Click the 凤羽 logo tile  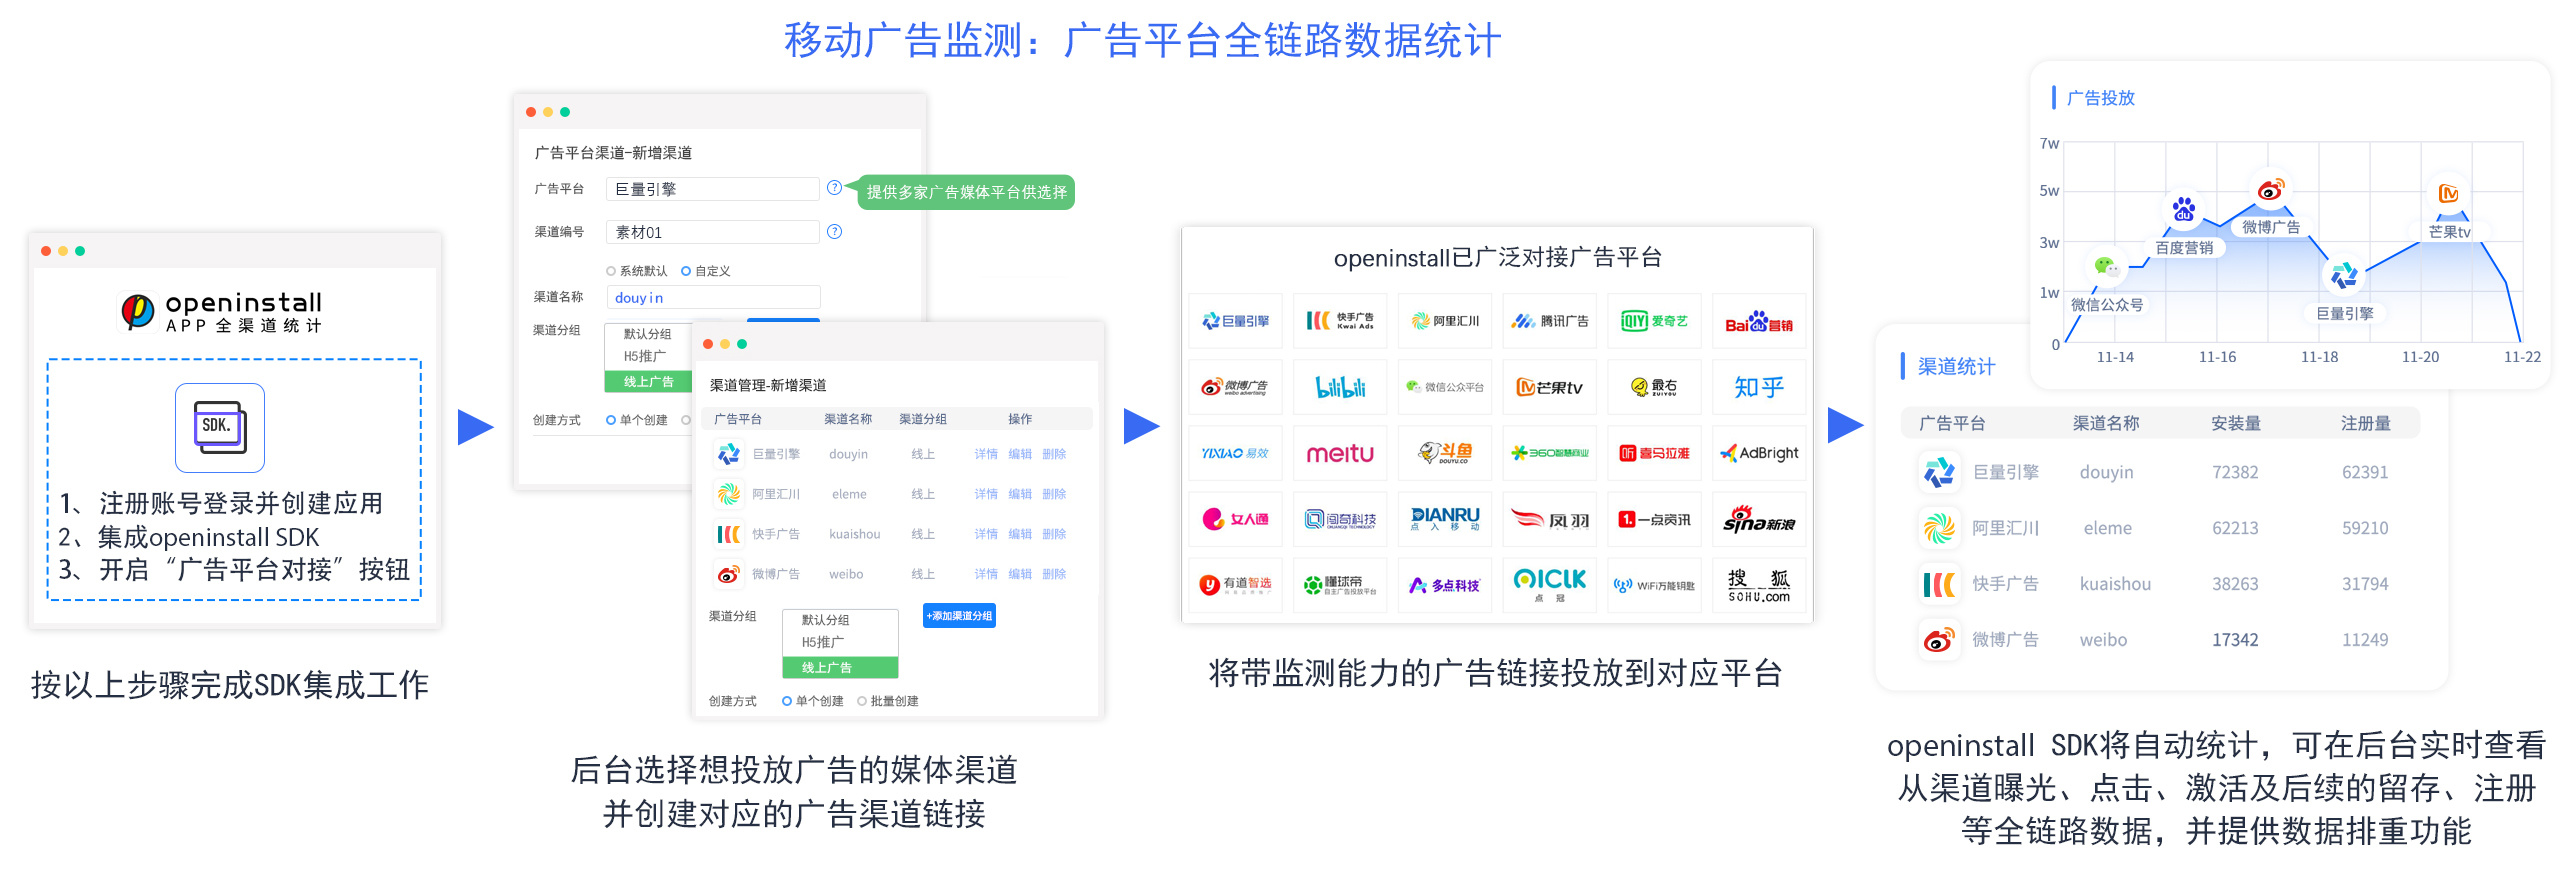click(1550, 519)
